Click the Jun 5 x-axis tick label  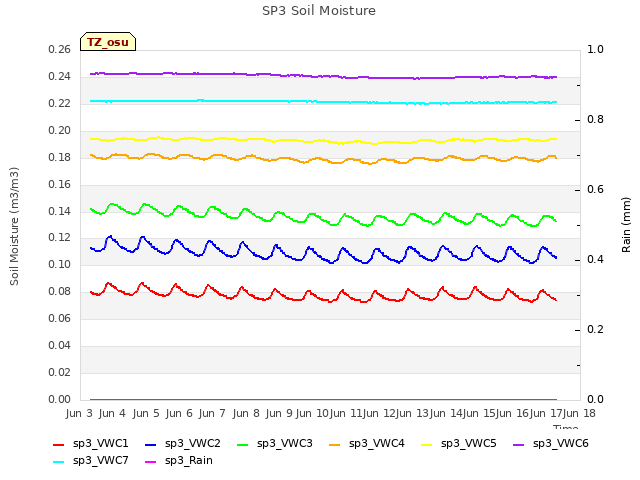pos(146,413)
